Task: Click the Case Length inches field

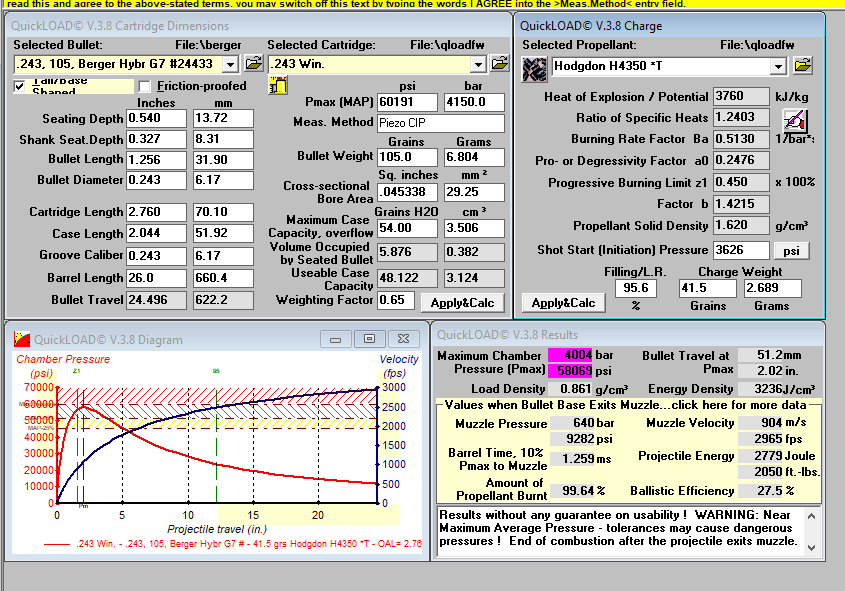Action: 156,233
